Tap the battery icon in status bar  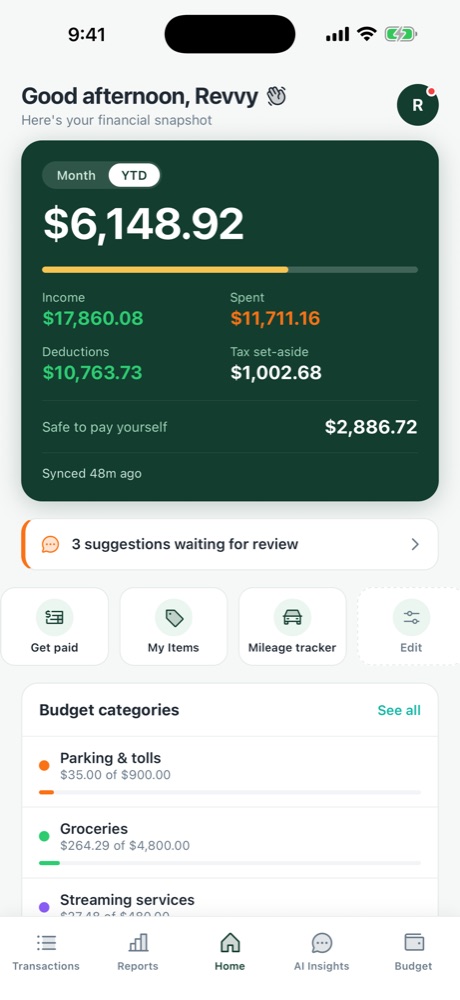pyautogui.click(x=401, y=34)
